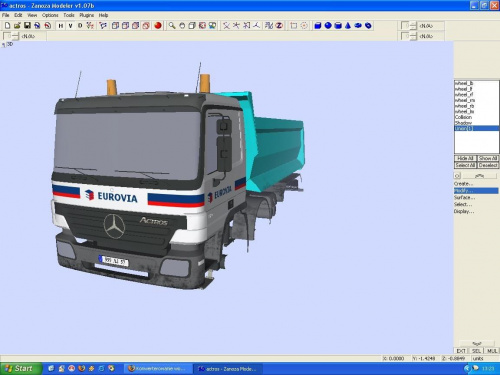Click the Z coordinate readout
This screenshot has width=500, height=375.
pos(455,359)
